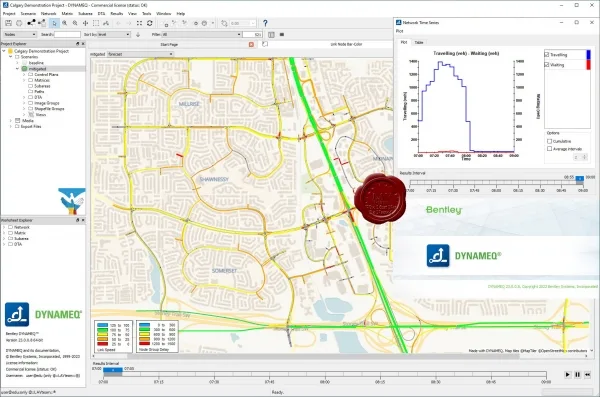Activate the zoom out magnifier tool
The width and height of the screenshot is (600, 397).
[75, 23]
